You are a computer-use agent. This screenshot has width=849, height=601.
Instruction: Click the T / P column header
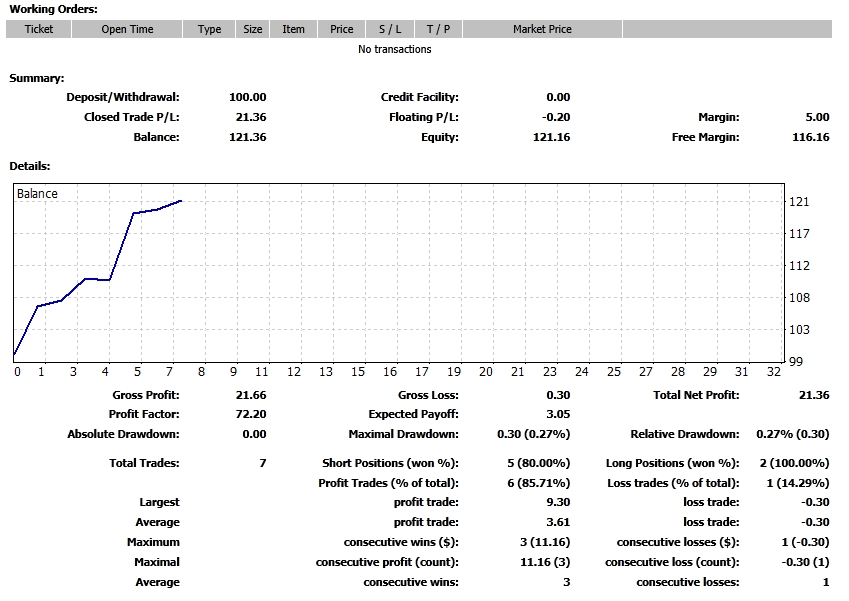438,29
